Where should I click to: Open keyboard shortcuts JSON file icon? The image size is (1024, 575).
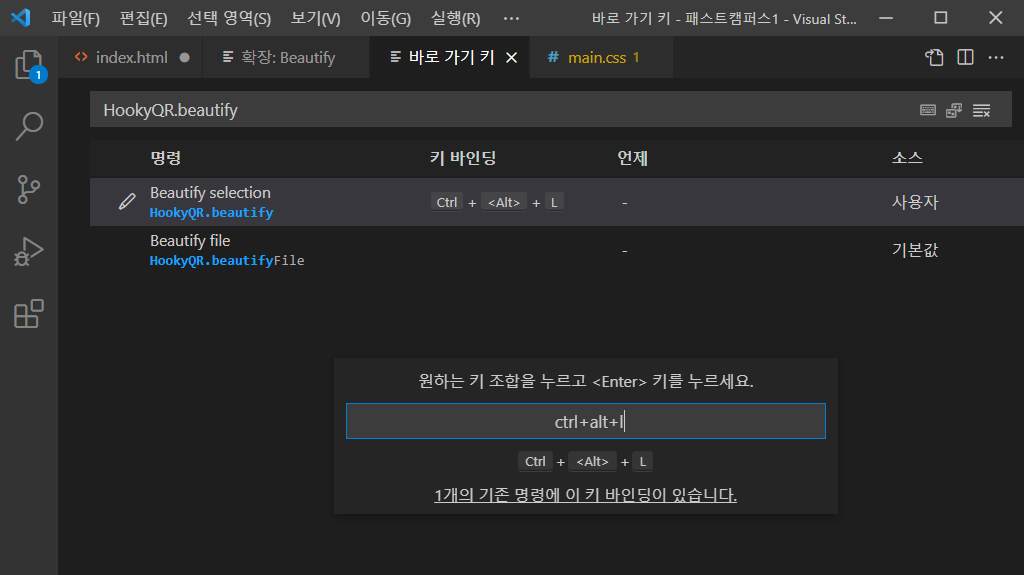coord(935,58)
